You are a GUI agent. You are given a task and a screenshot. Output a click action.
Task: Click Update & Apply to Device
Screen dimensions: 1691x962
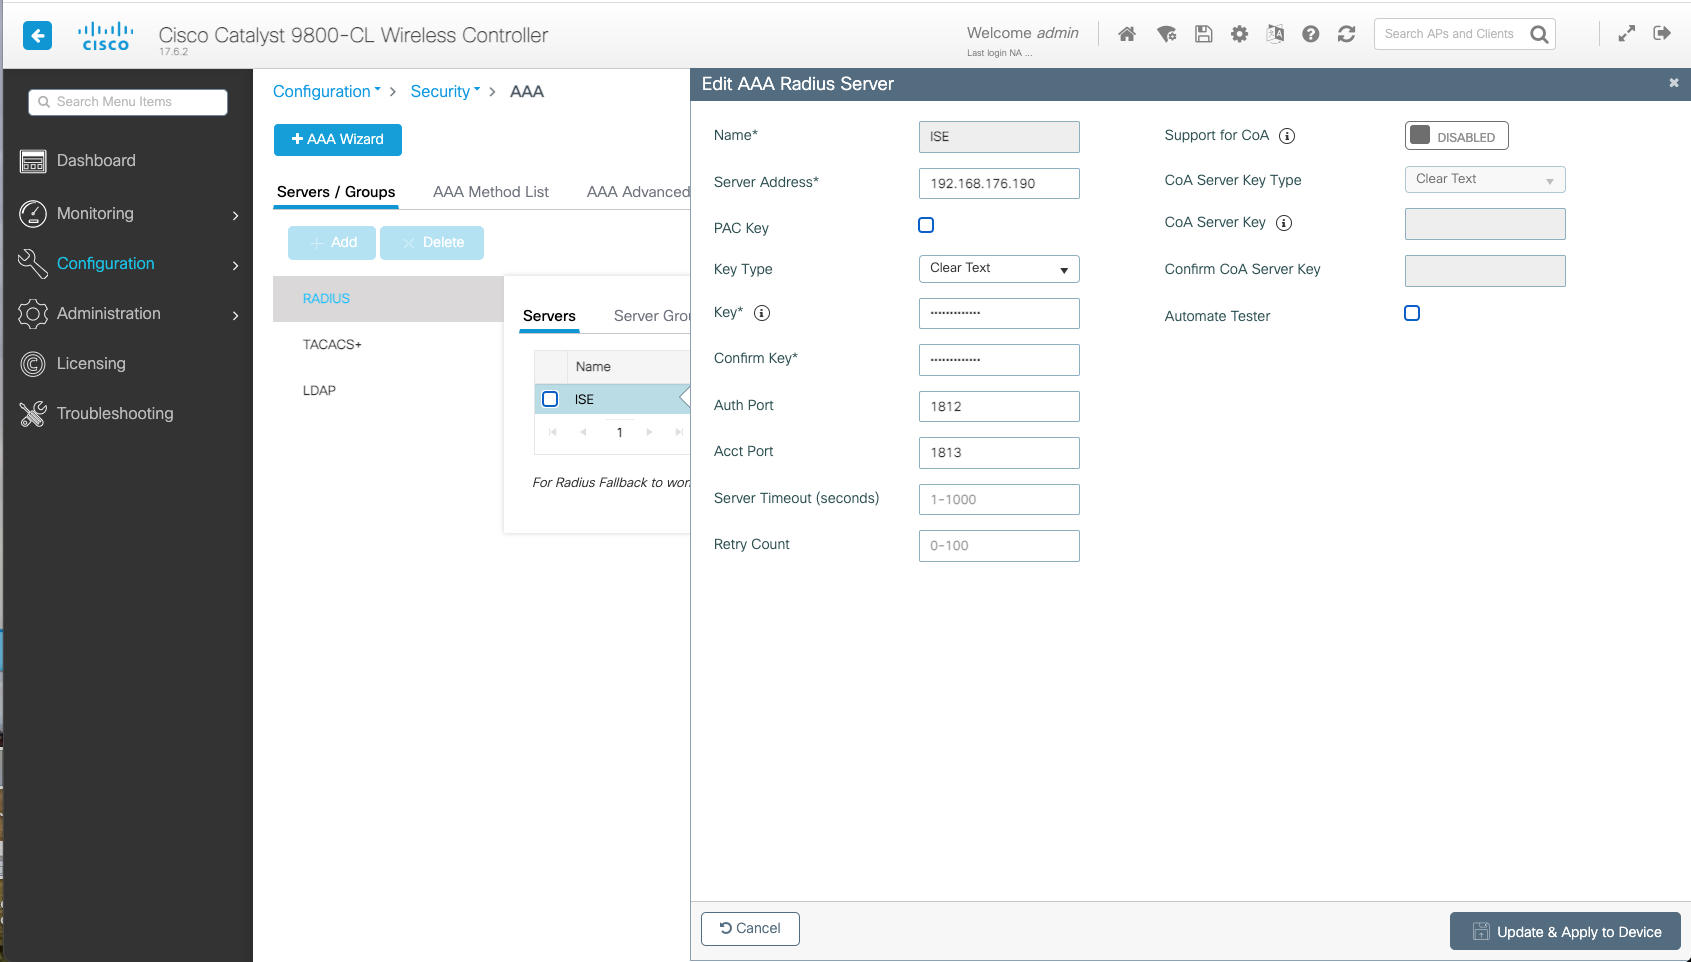click(1565, 932)
